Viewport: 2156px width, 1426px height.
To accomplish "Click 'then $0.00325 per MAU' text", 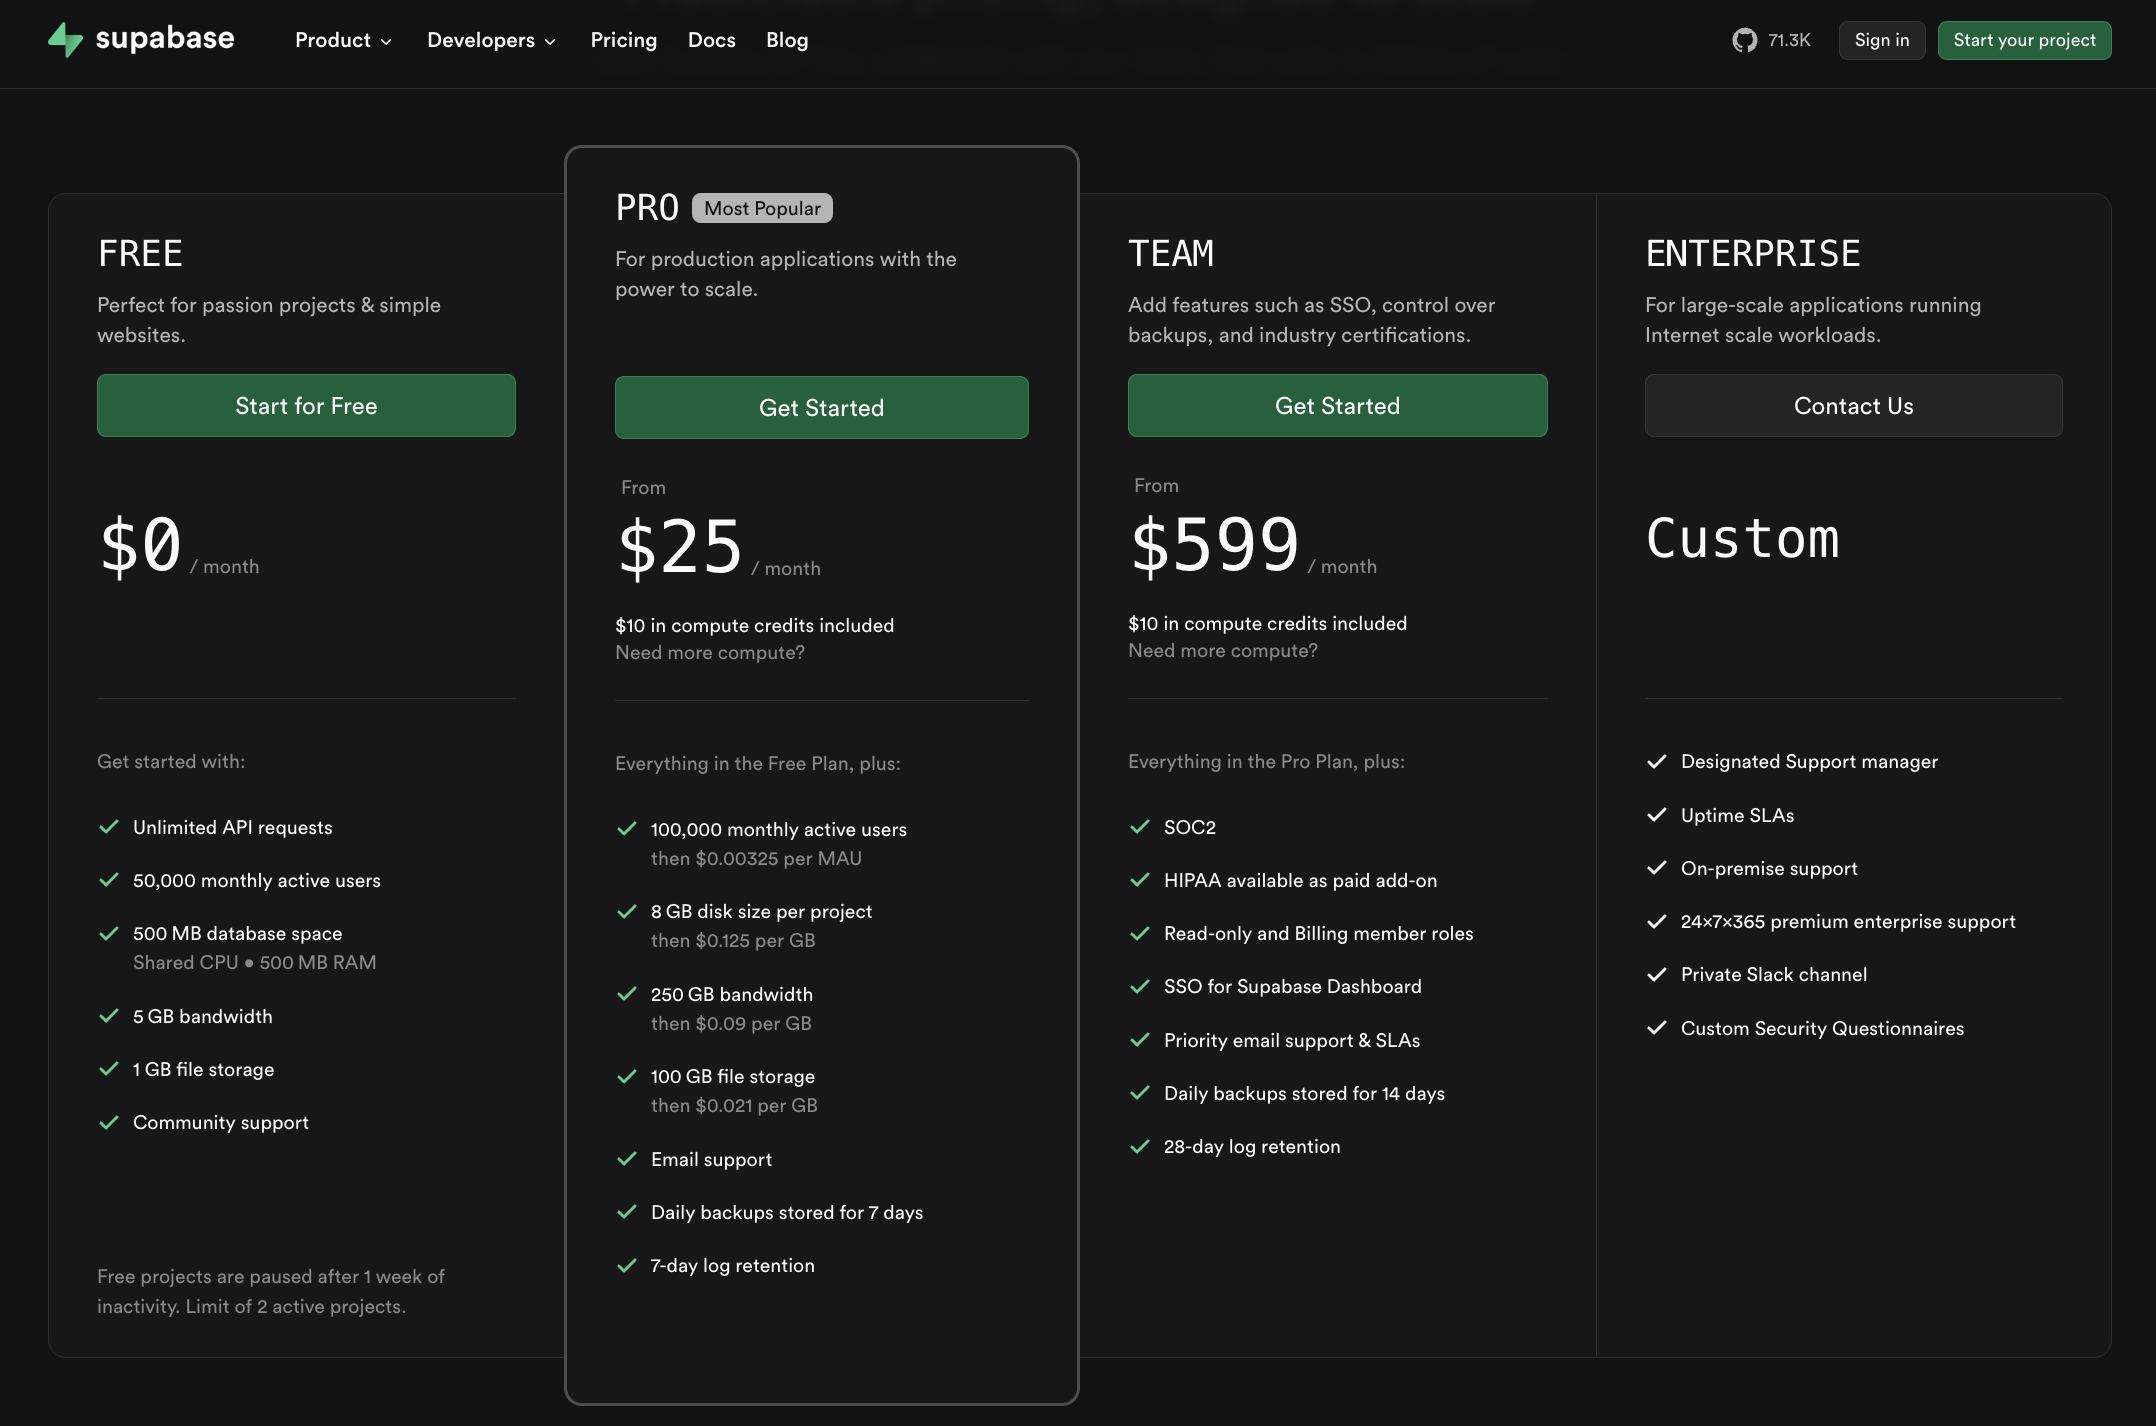I will 756,858.
